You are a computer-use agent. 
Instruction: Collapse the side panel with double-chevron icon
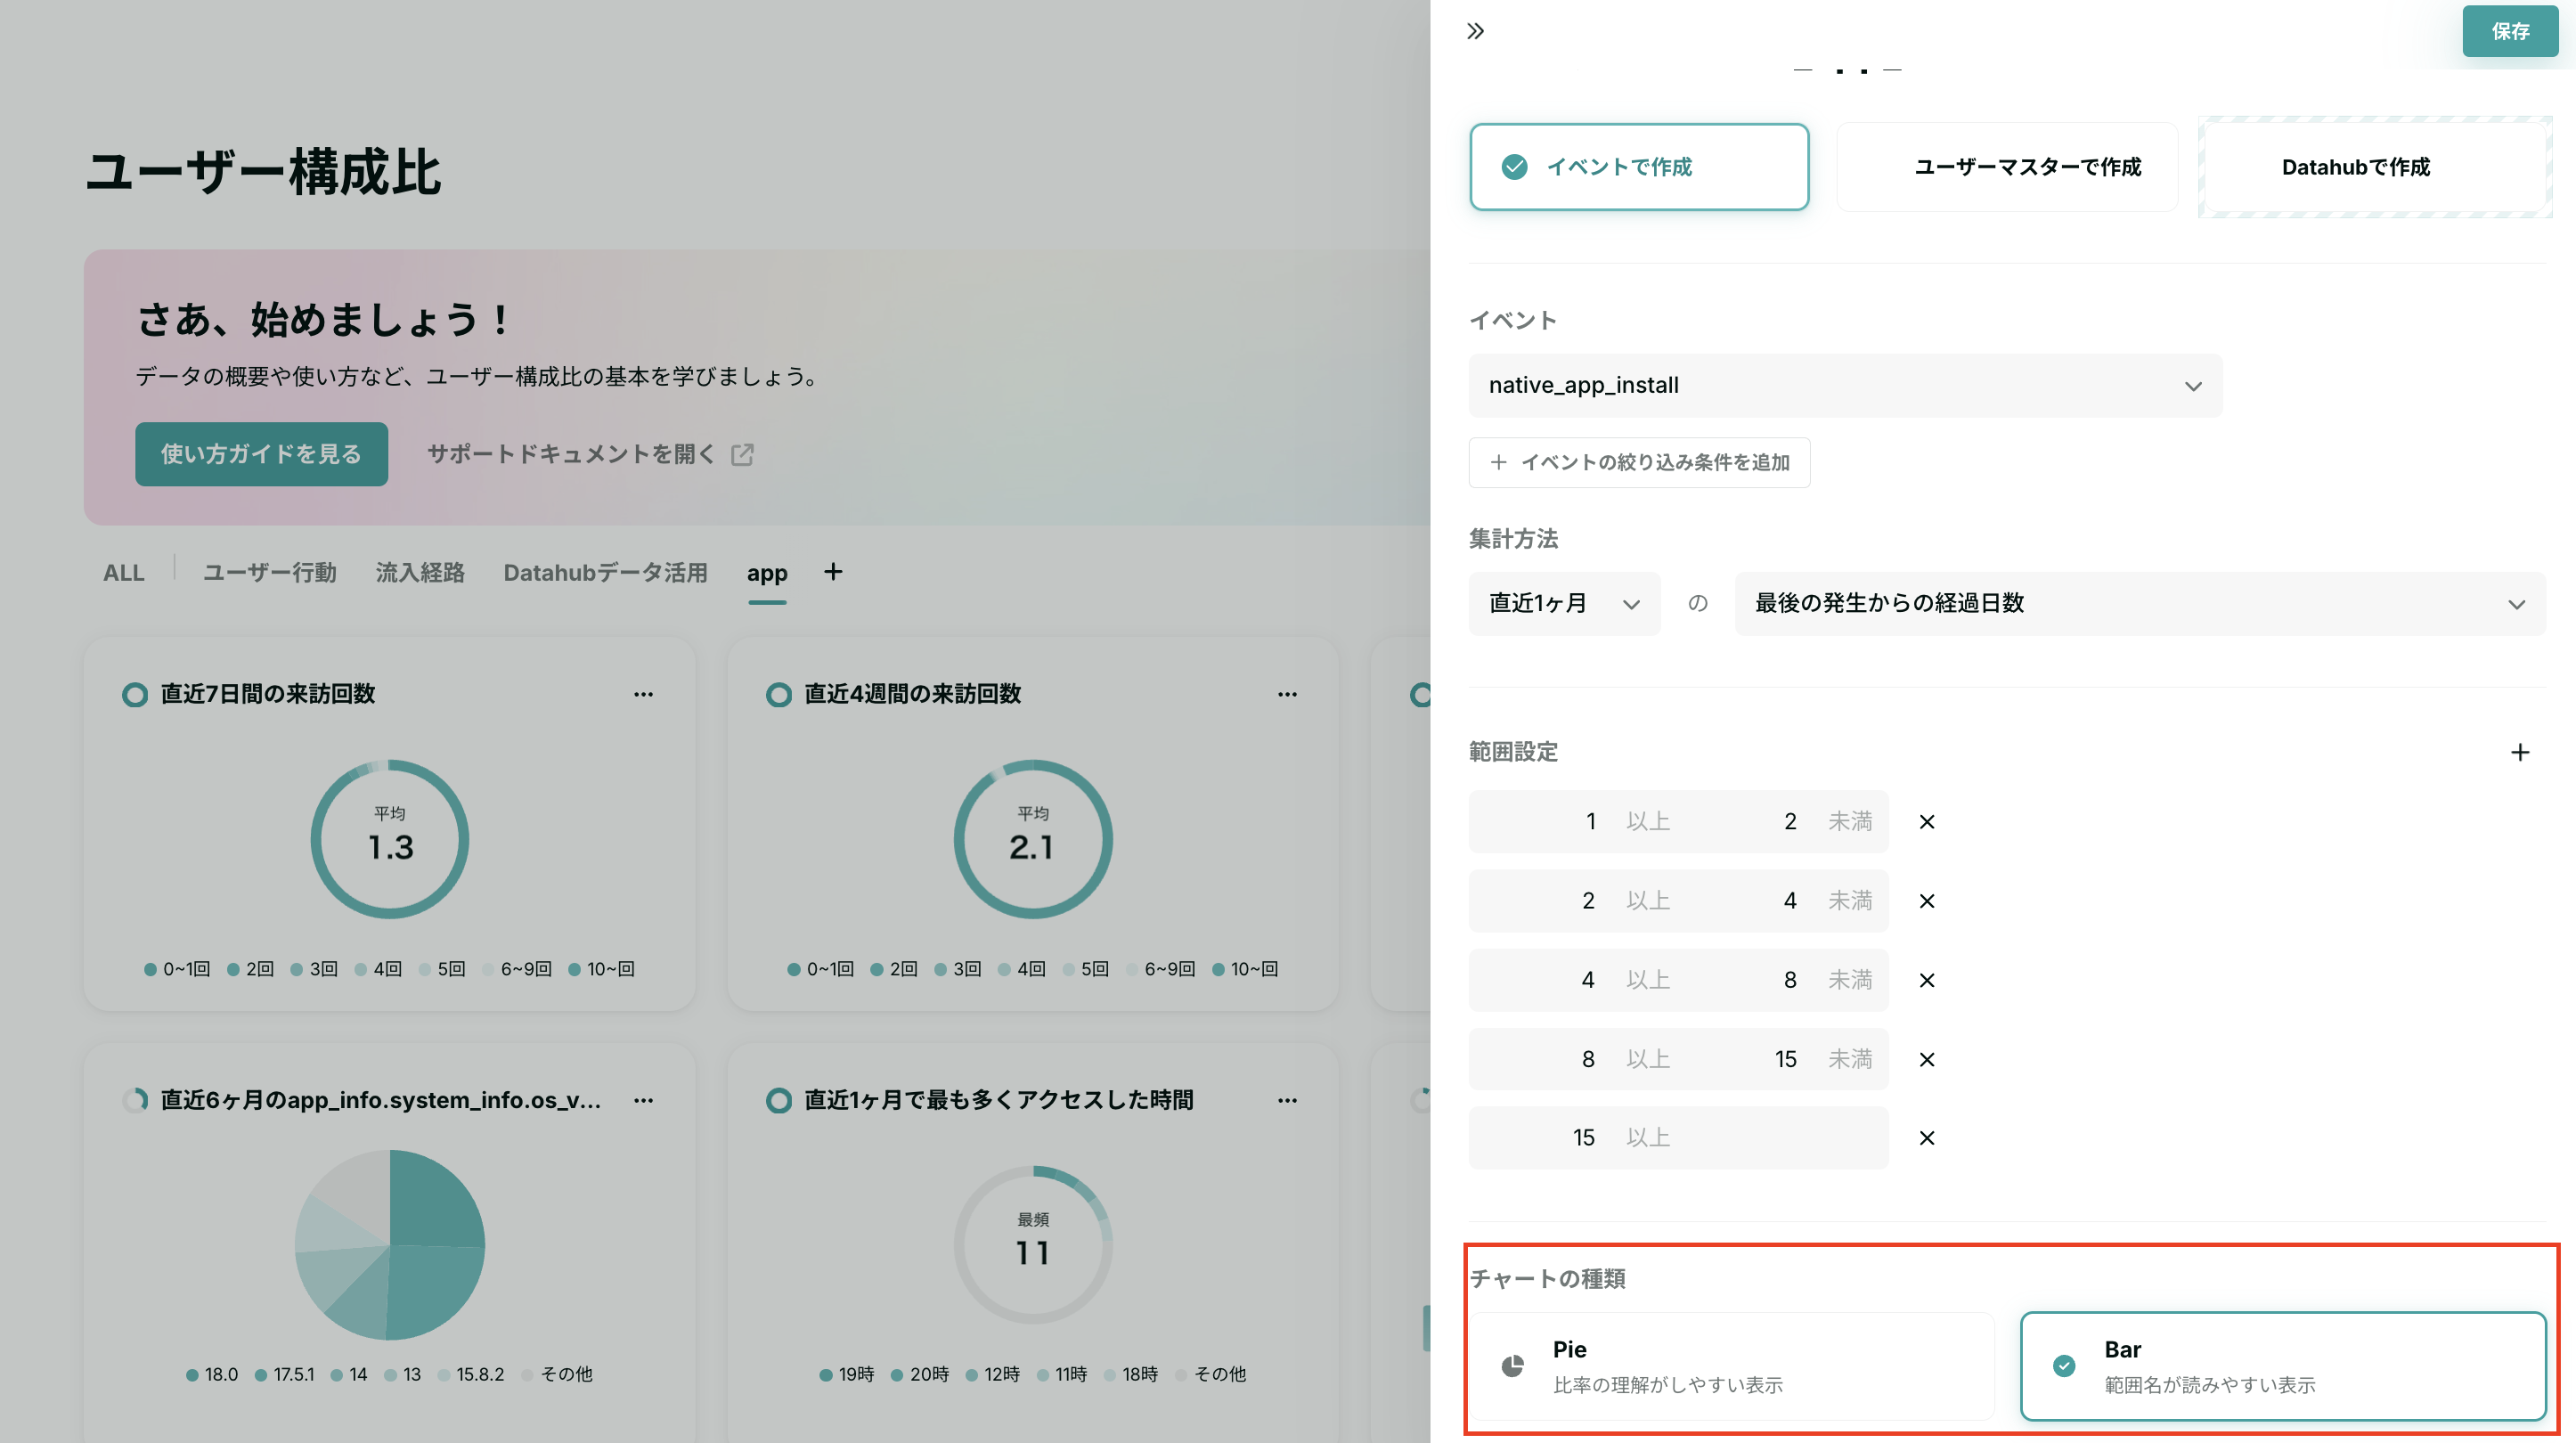(1476, 31)
